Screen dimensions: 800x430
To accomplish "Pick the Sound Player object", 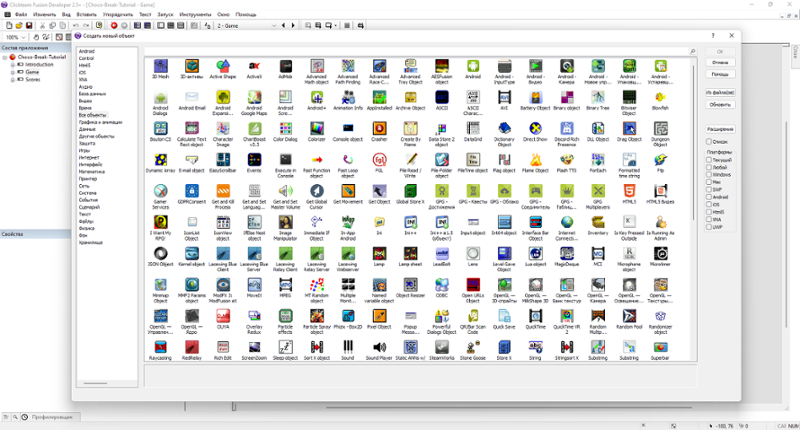I will pyautogui.click(x=379, y=347).
